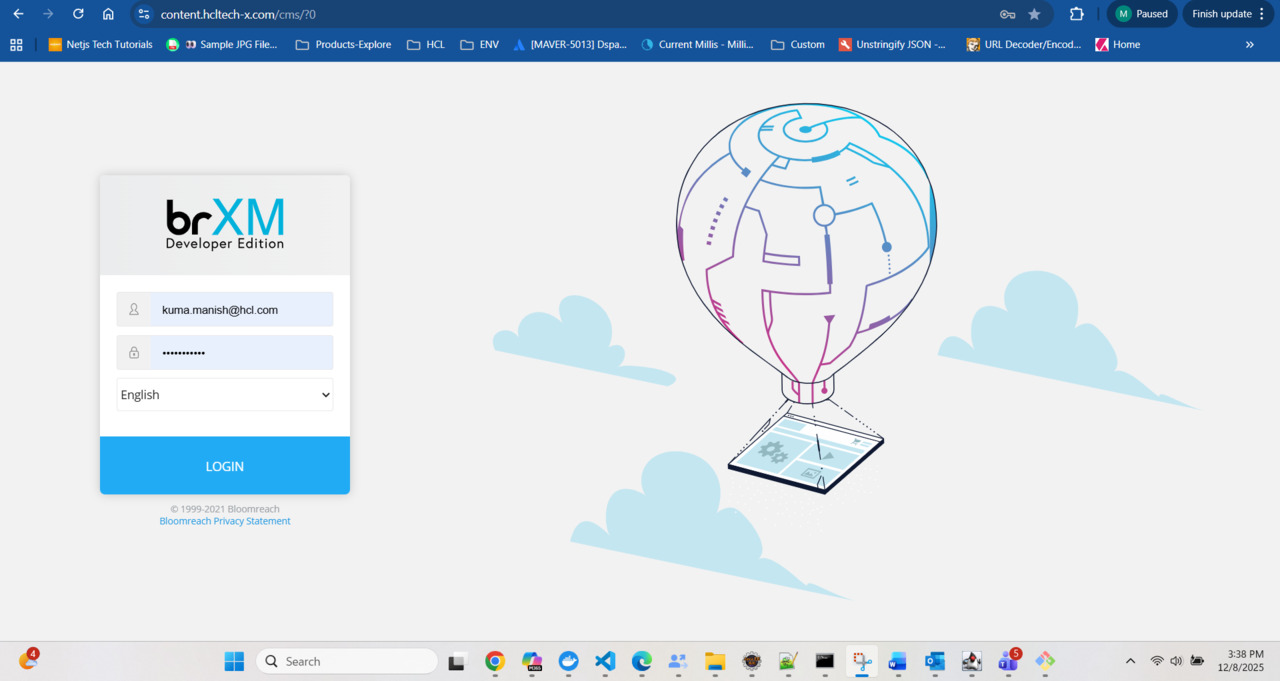Bookmark this page with the star
Viewport: 1280px width, 681px height.
coord(1034,14)
